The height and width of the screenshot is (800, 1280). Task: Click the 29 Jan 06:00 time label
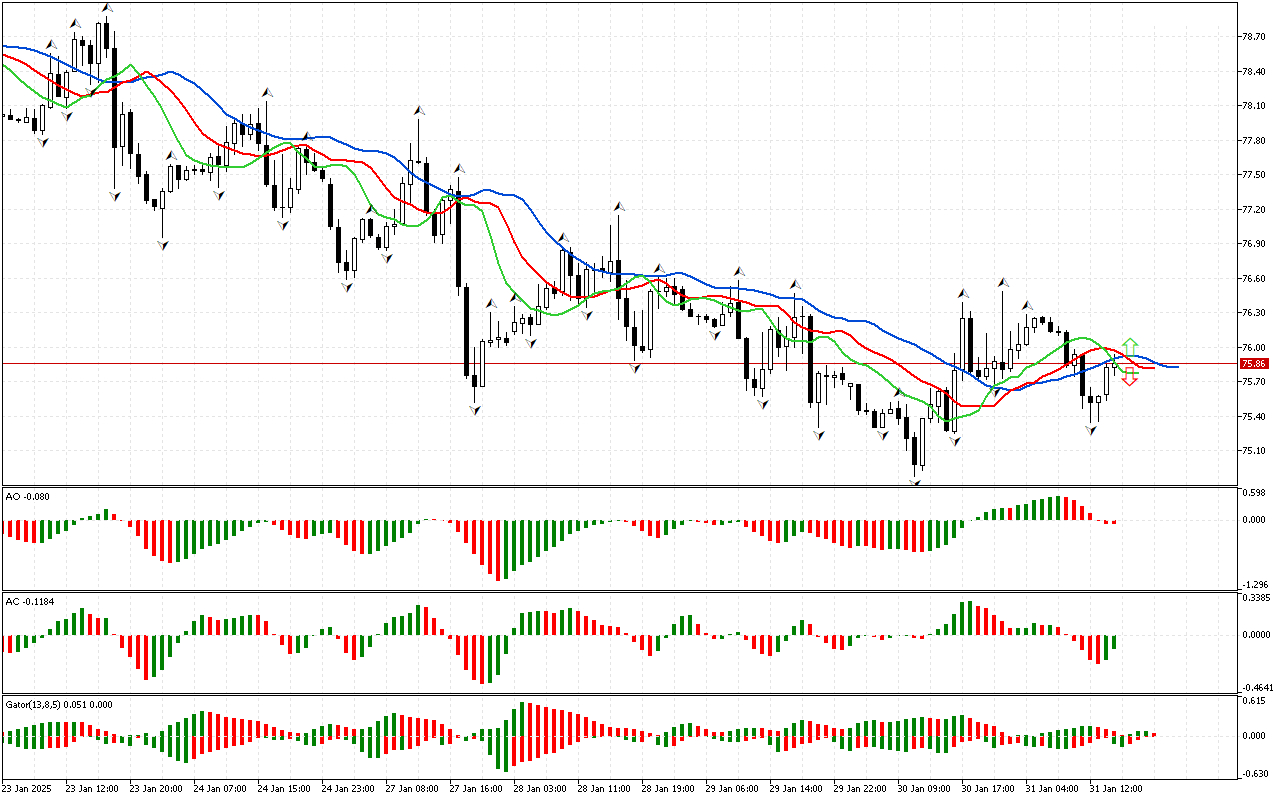tap(733, 789)
